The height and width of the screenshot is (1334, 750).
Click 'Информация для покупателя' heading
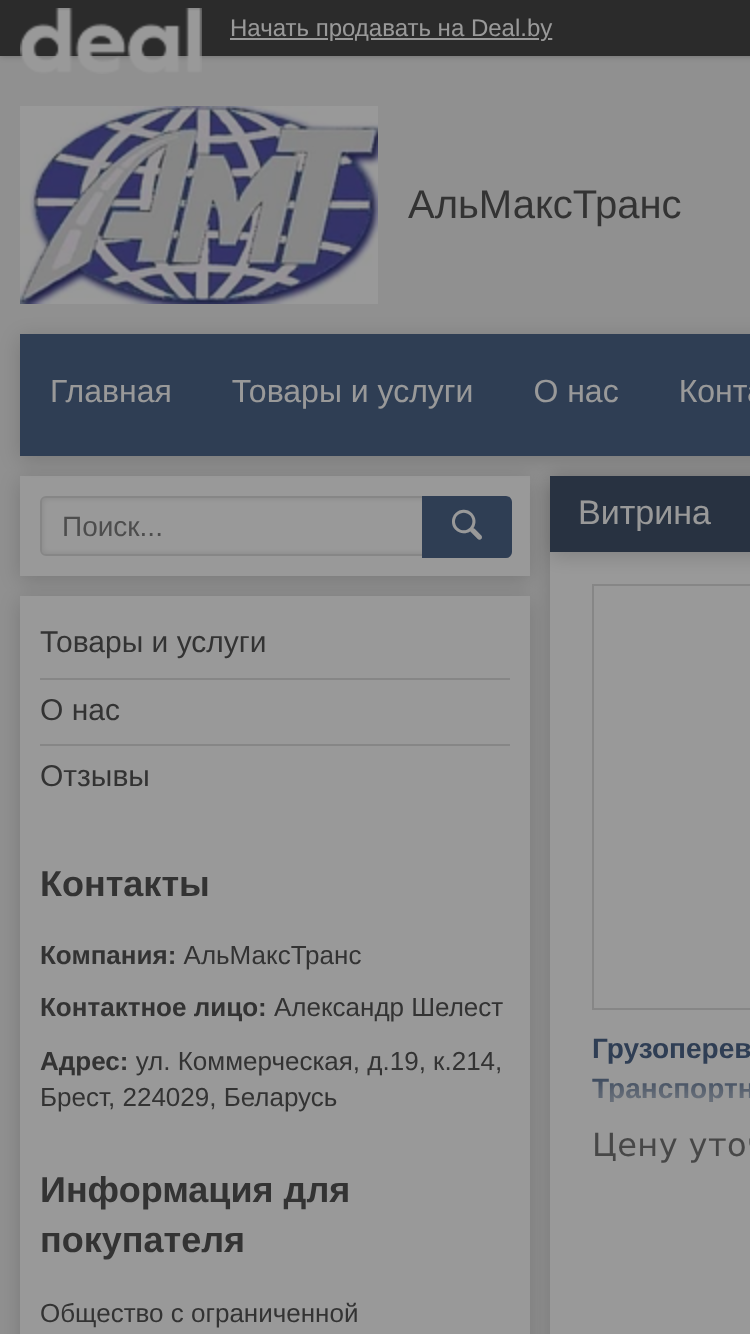[x=195, y=1215]
